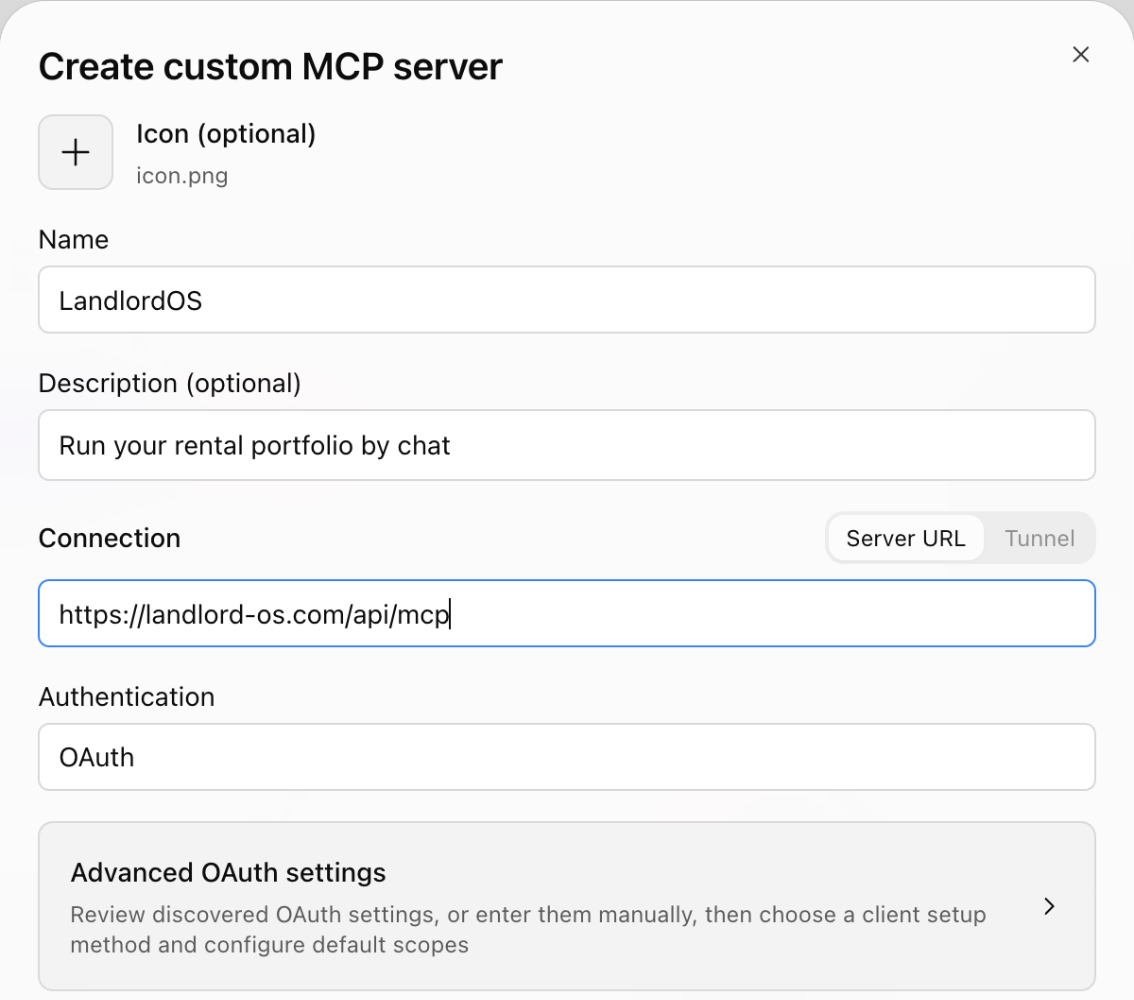
Task: Edit the Description field text
Action: [x=566, y=445]
